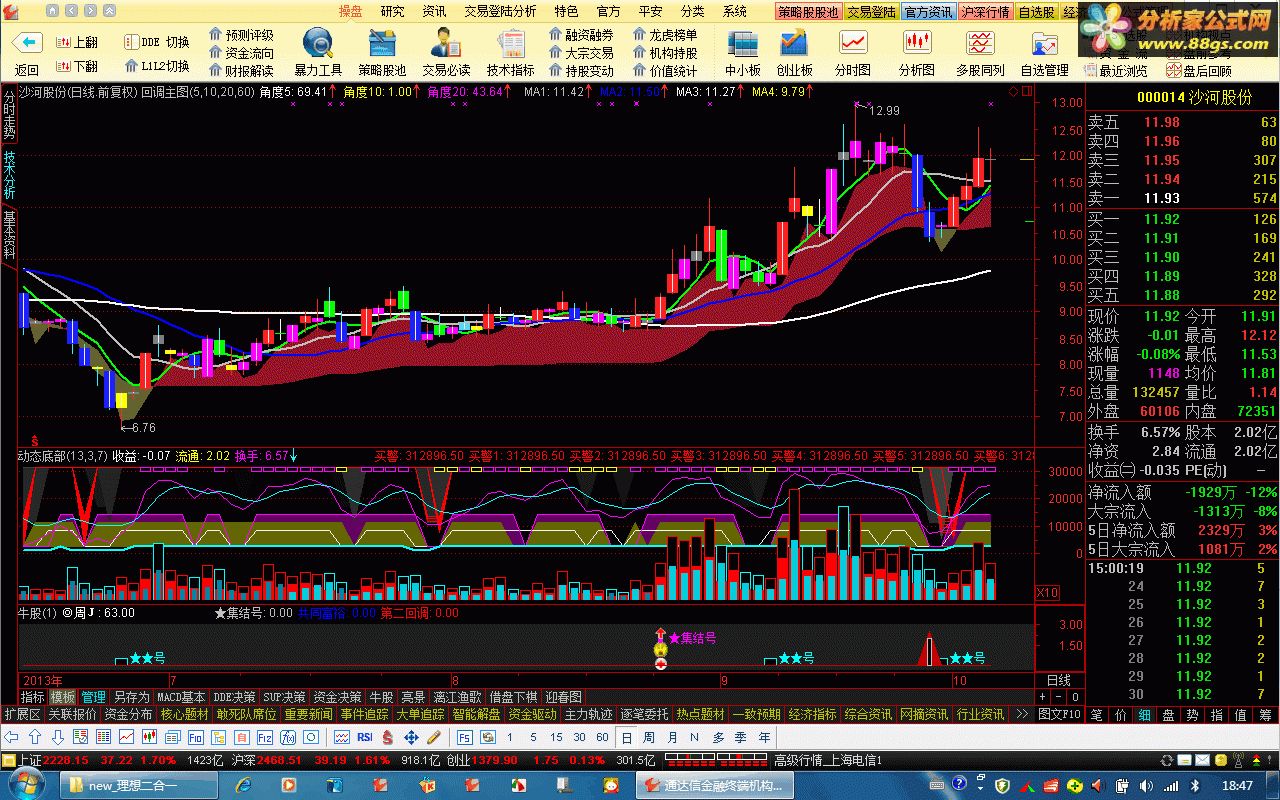Open the 中小板 icon
The width and height of the screenshot is (1280, 800).
tap(743, 43)
